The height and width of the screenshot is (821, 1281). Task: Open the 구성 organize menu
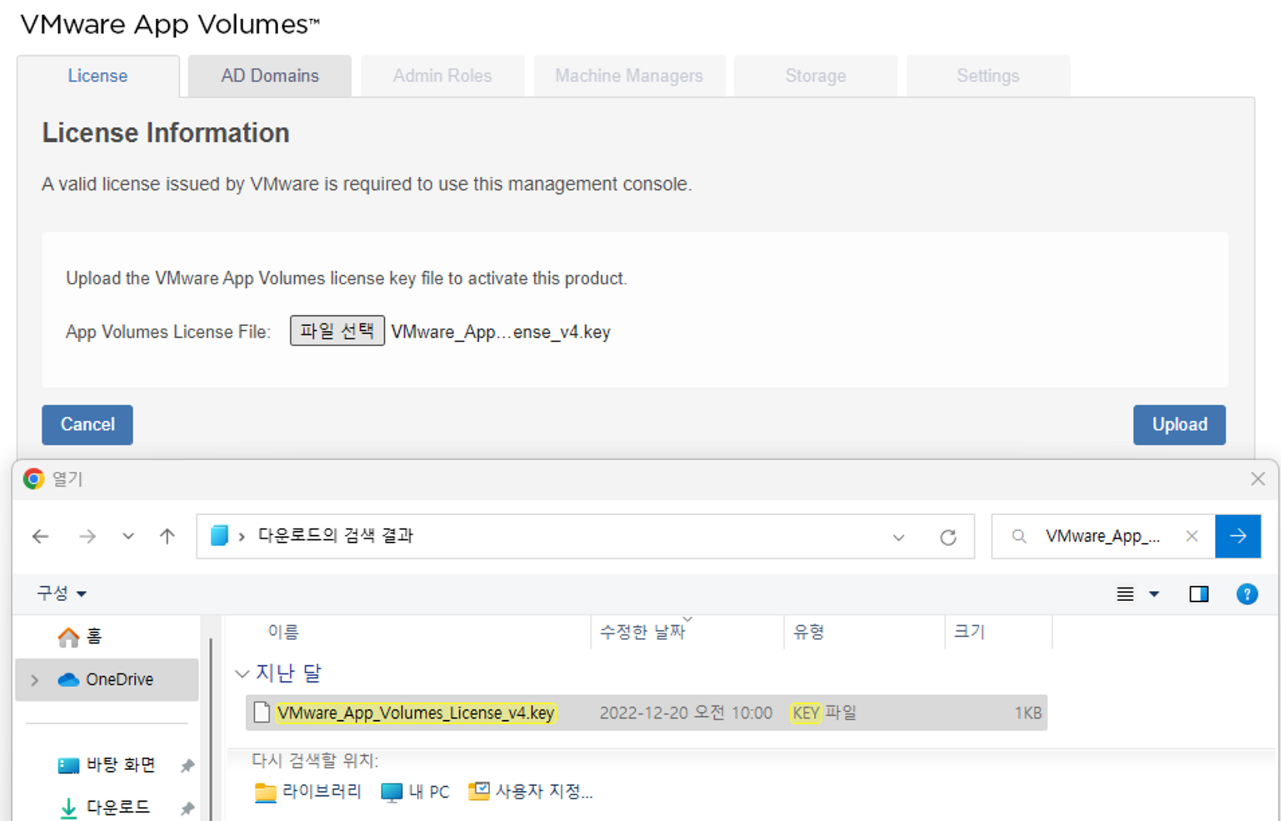pyautogui.click(x=62, y=593)
